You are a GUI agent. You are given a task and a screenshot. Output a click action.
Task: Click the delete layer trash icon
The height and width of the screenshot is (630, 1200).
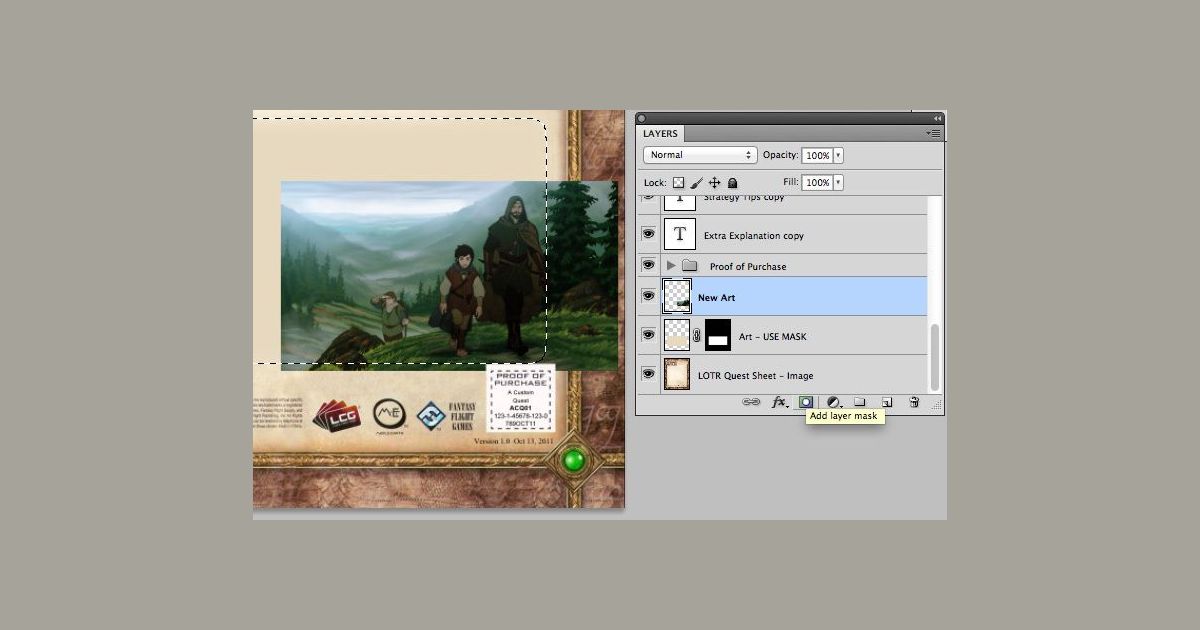pyautogui.click(x=914, y=402)
